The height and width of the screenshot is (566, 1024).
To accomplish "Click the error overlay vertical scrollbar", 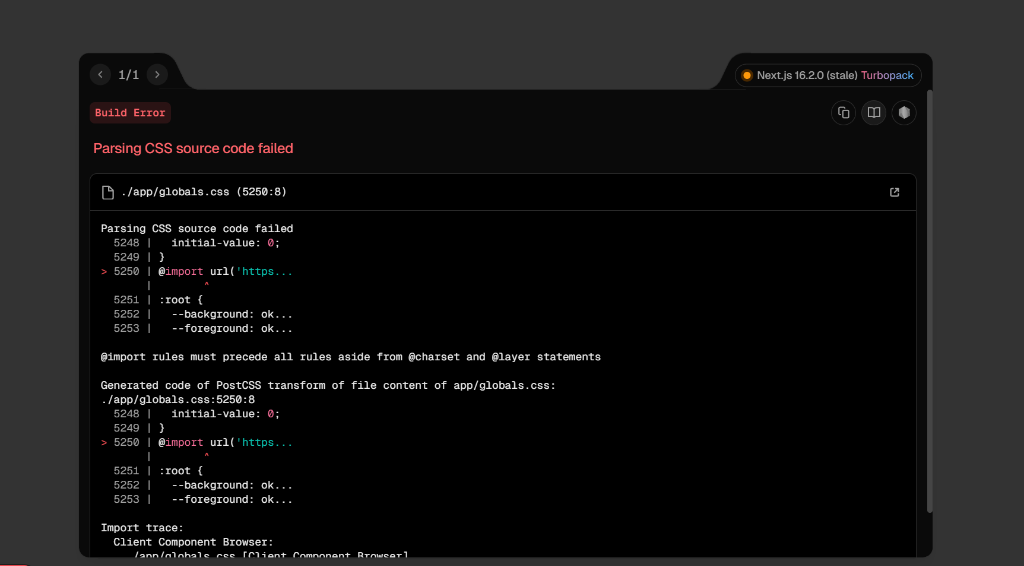I will (x=929, y=300).
